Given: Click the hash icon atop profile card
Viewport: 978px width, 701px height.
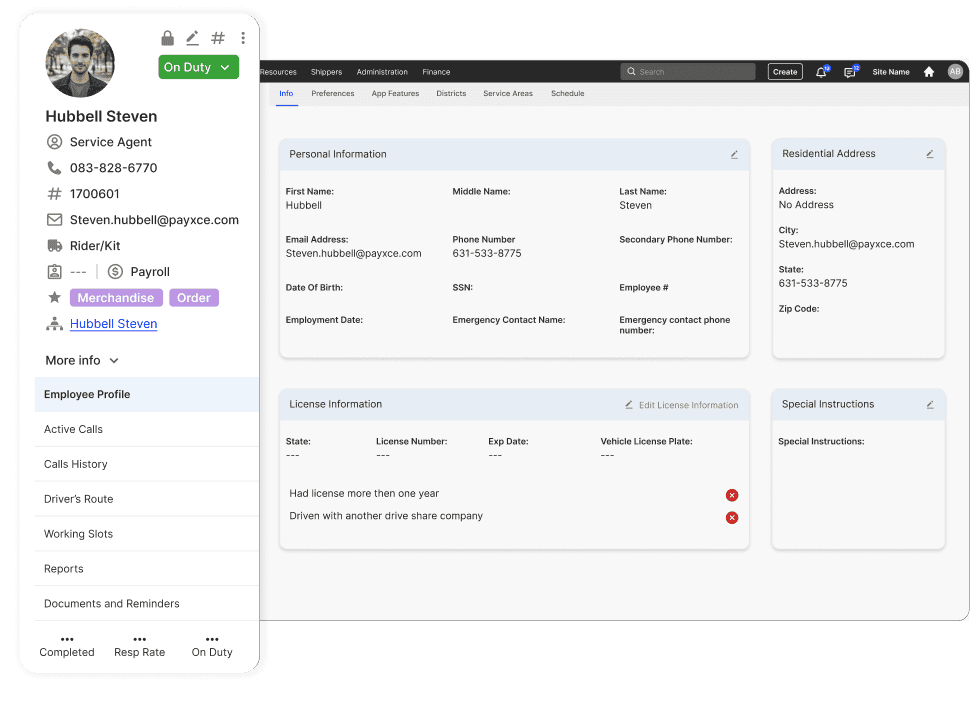Looking at the screenshot, I should coord(218,38).
